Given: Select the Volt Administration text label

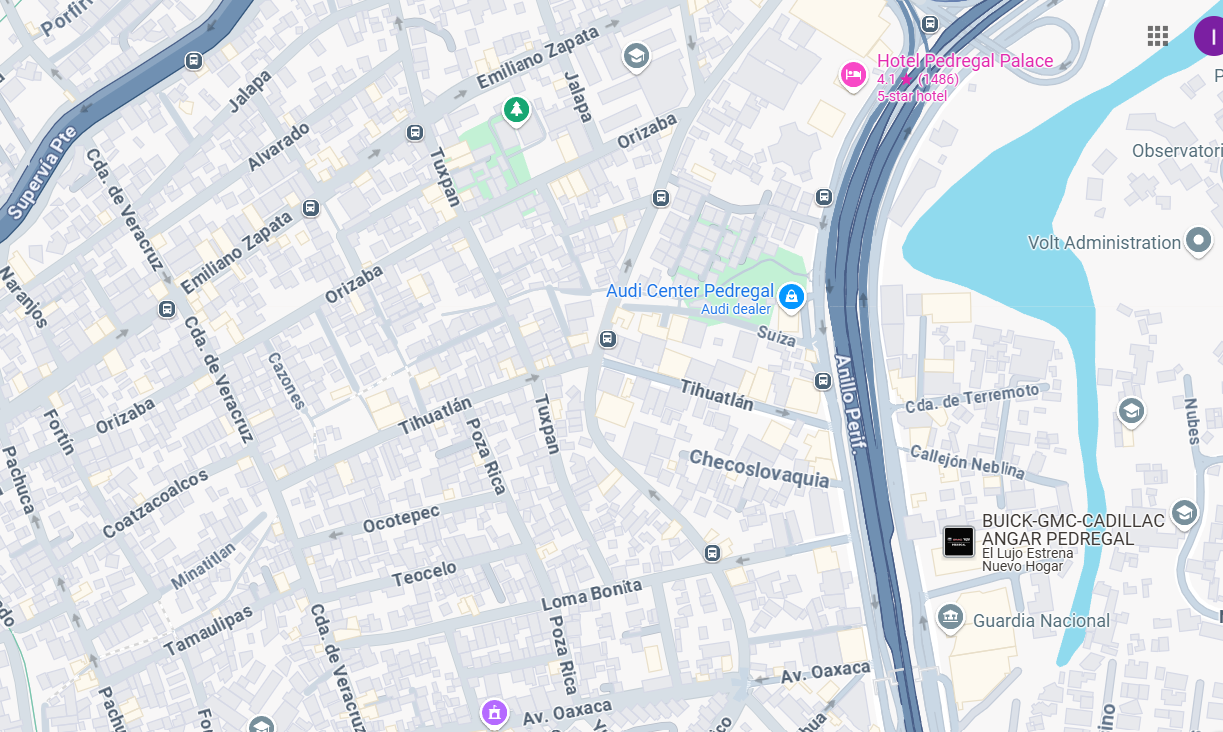Looking at the screenshot, I should point(1104,243).
